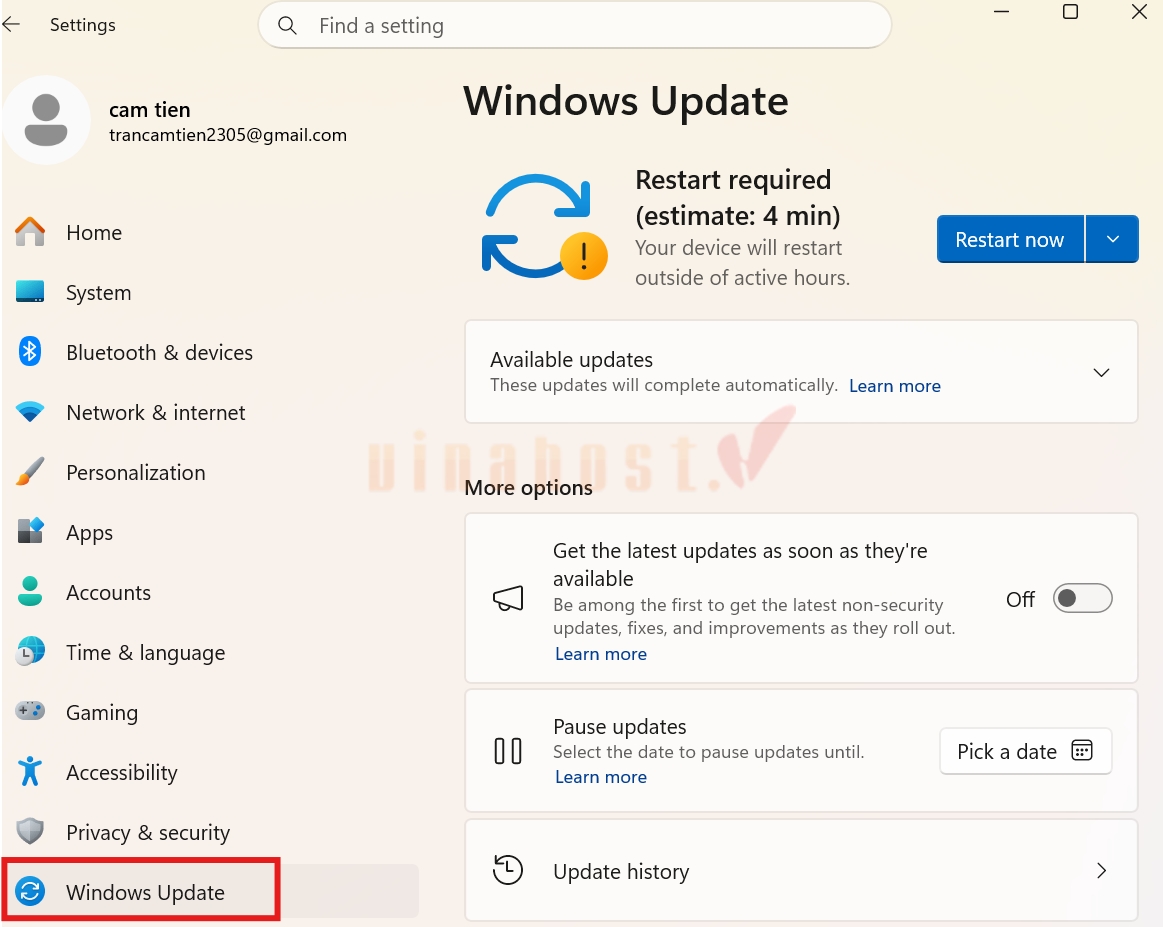
Task: Click the Time & language globe icon
Action: 30,651
